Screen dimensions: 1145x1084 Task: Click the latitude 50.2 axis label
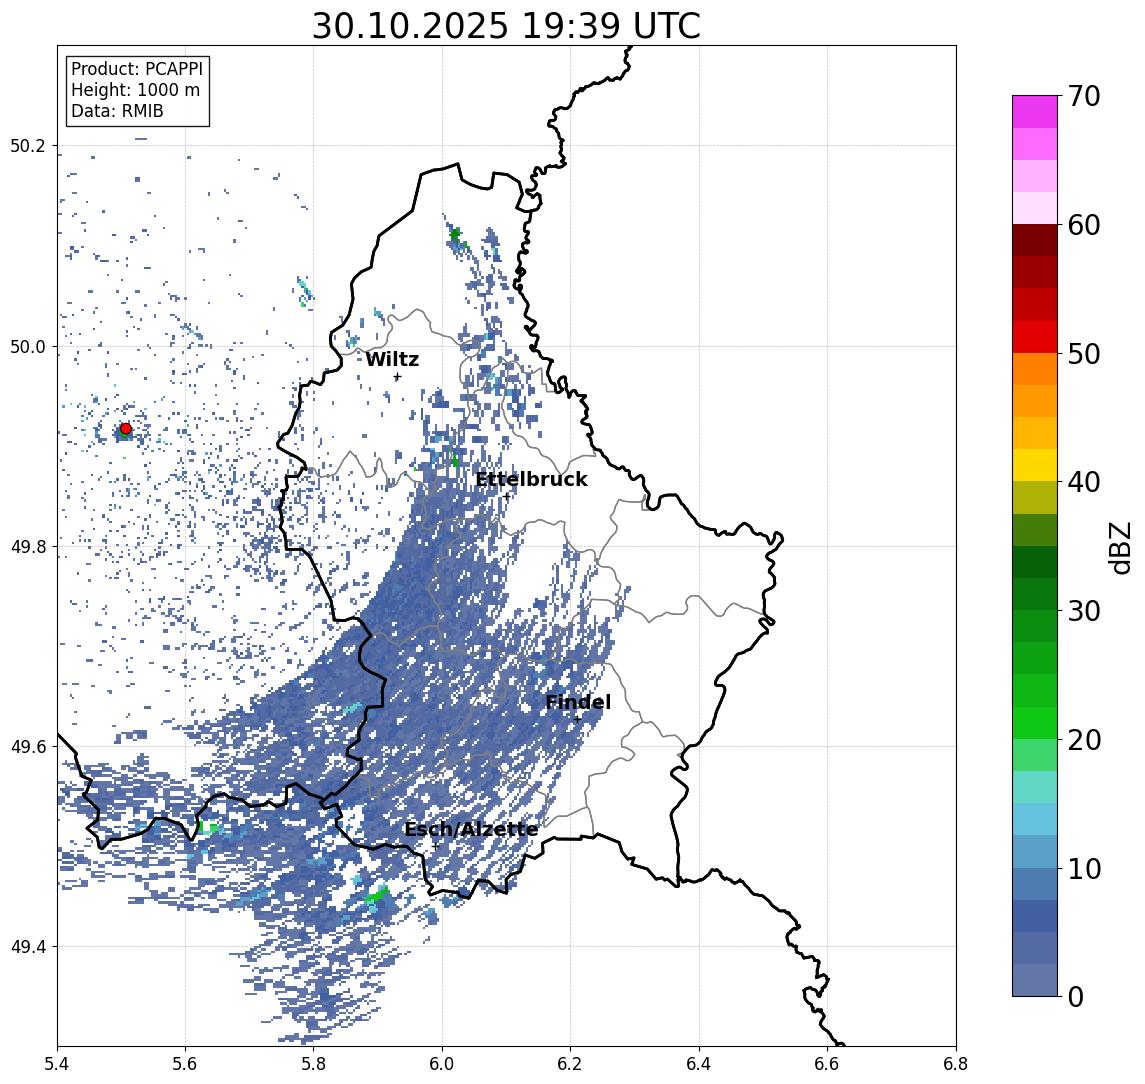[28, 145]
